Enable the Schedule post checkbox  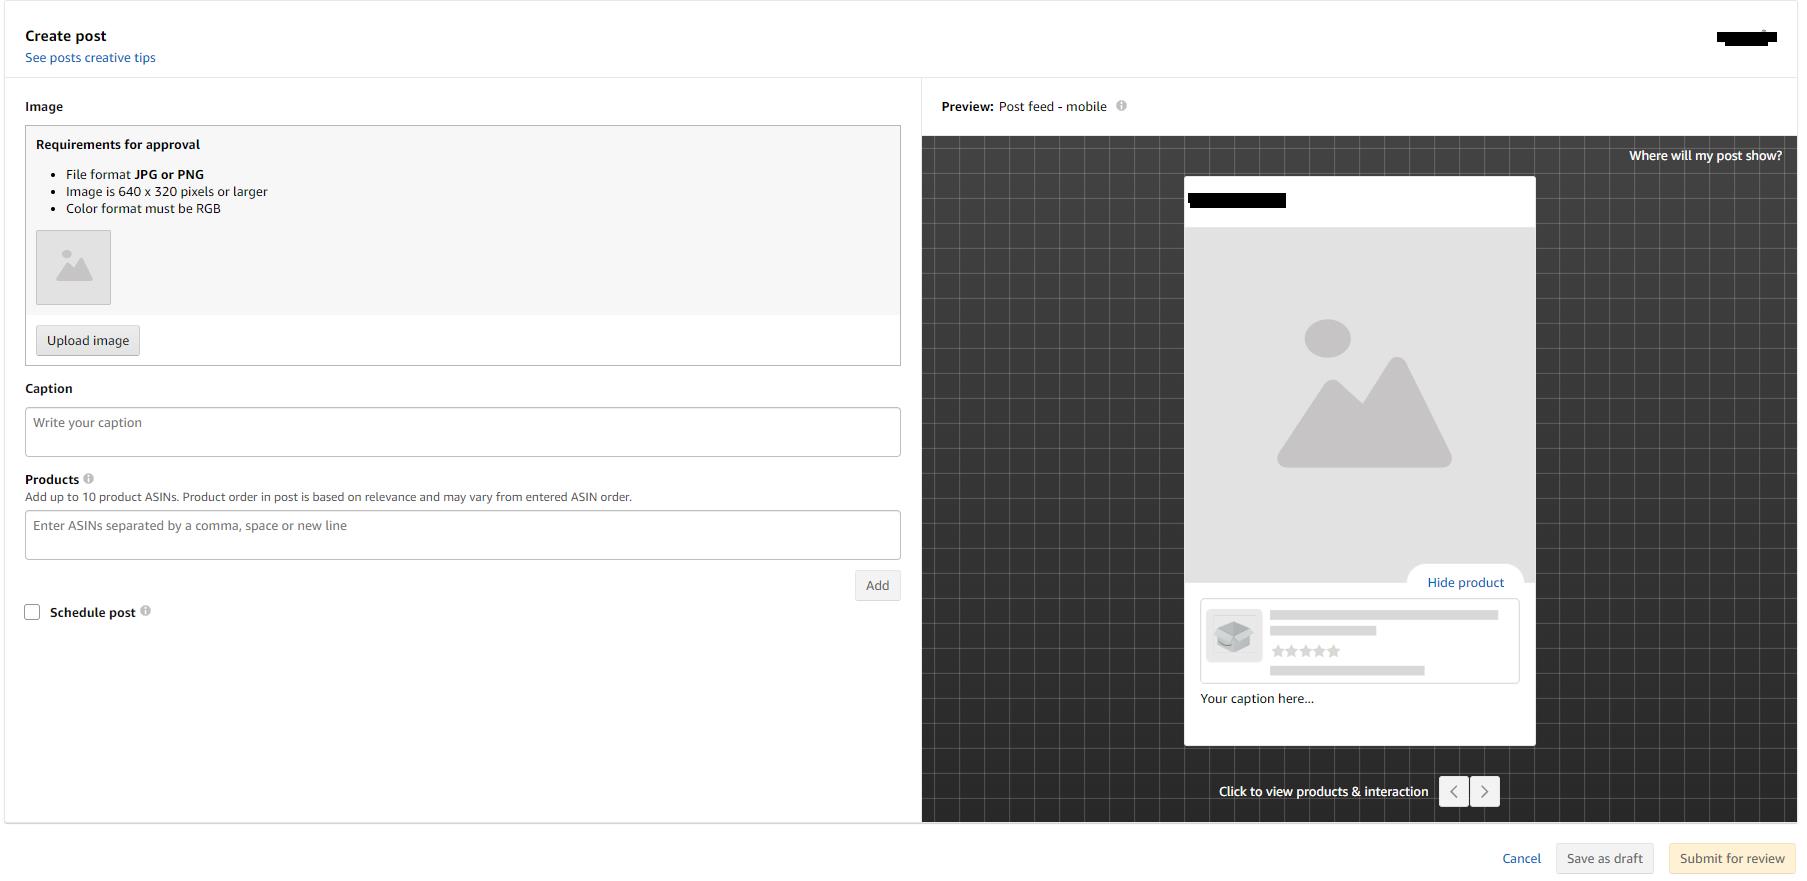(x=32, y=612)
